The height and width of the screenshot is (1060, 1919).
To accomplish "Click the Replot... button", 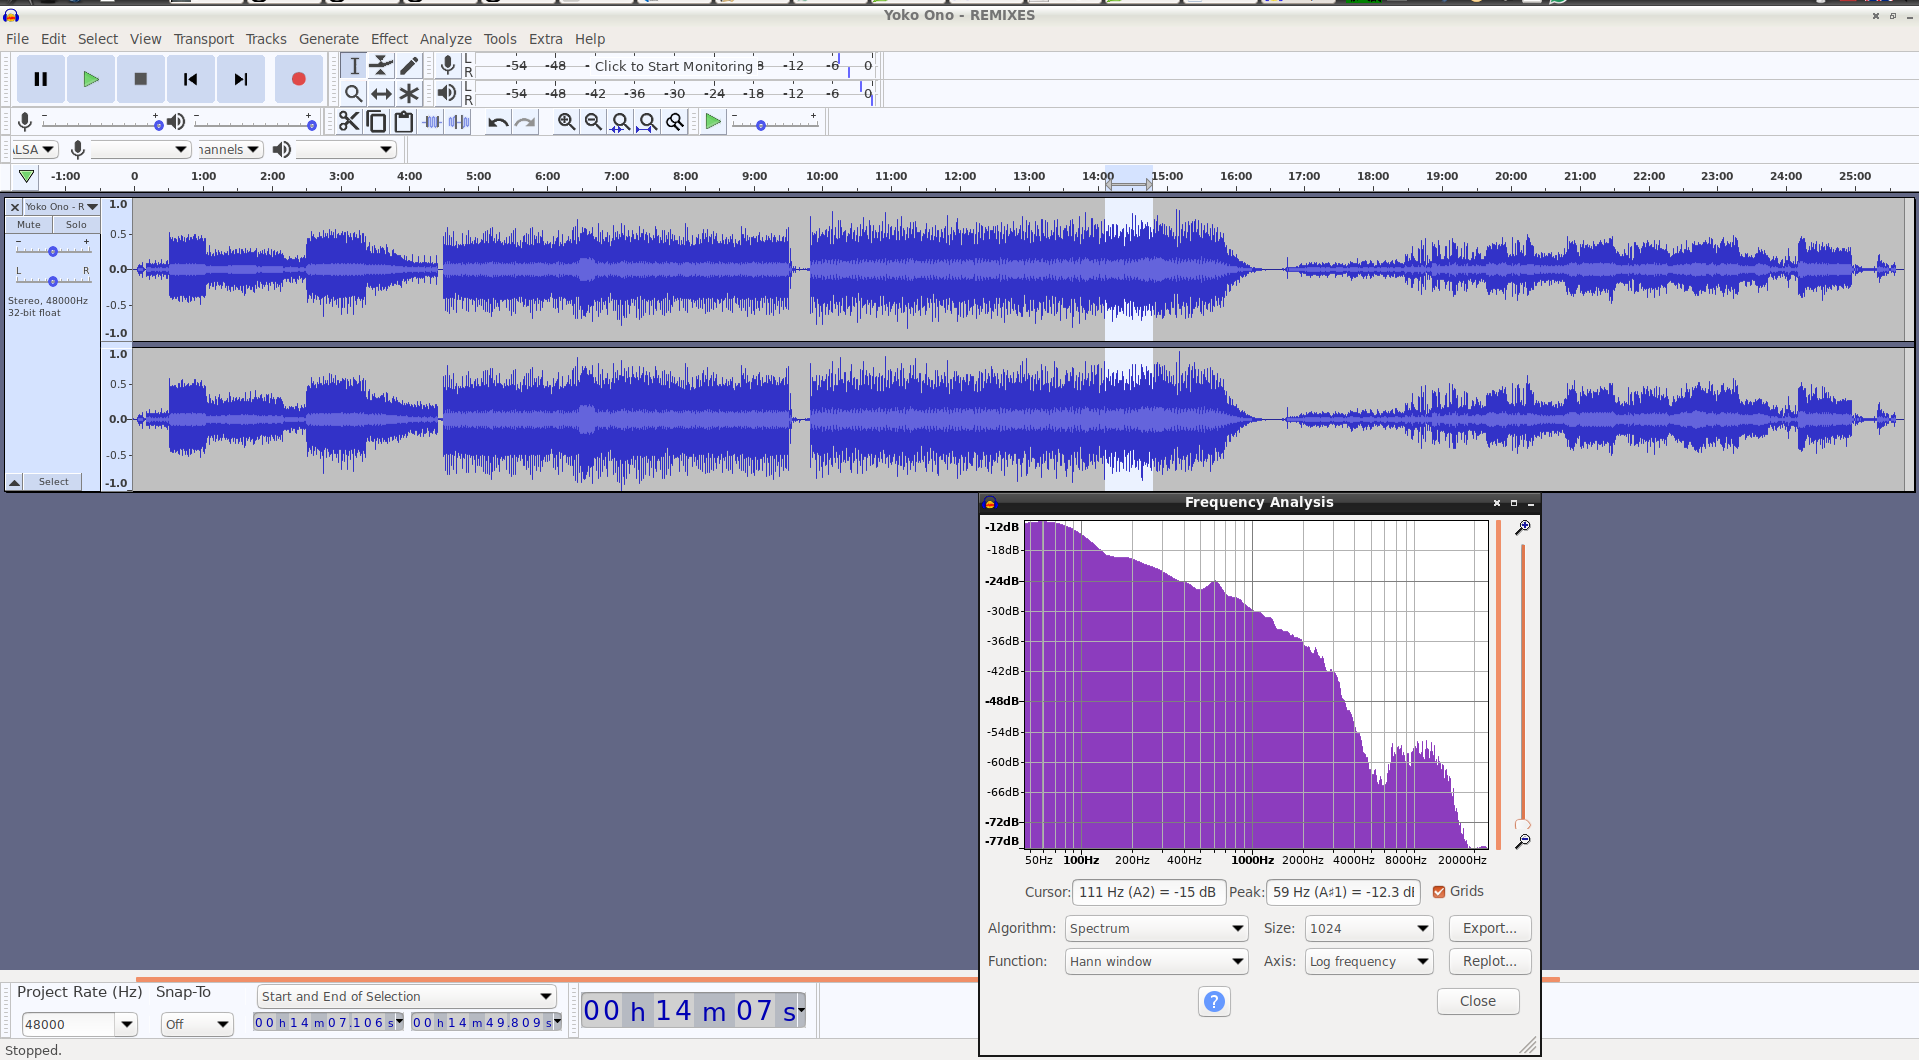I will (x=1490, y=961).
